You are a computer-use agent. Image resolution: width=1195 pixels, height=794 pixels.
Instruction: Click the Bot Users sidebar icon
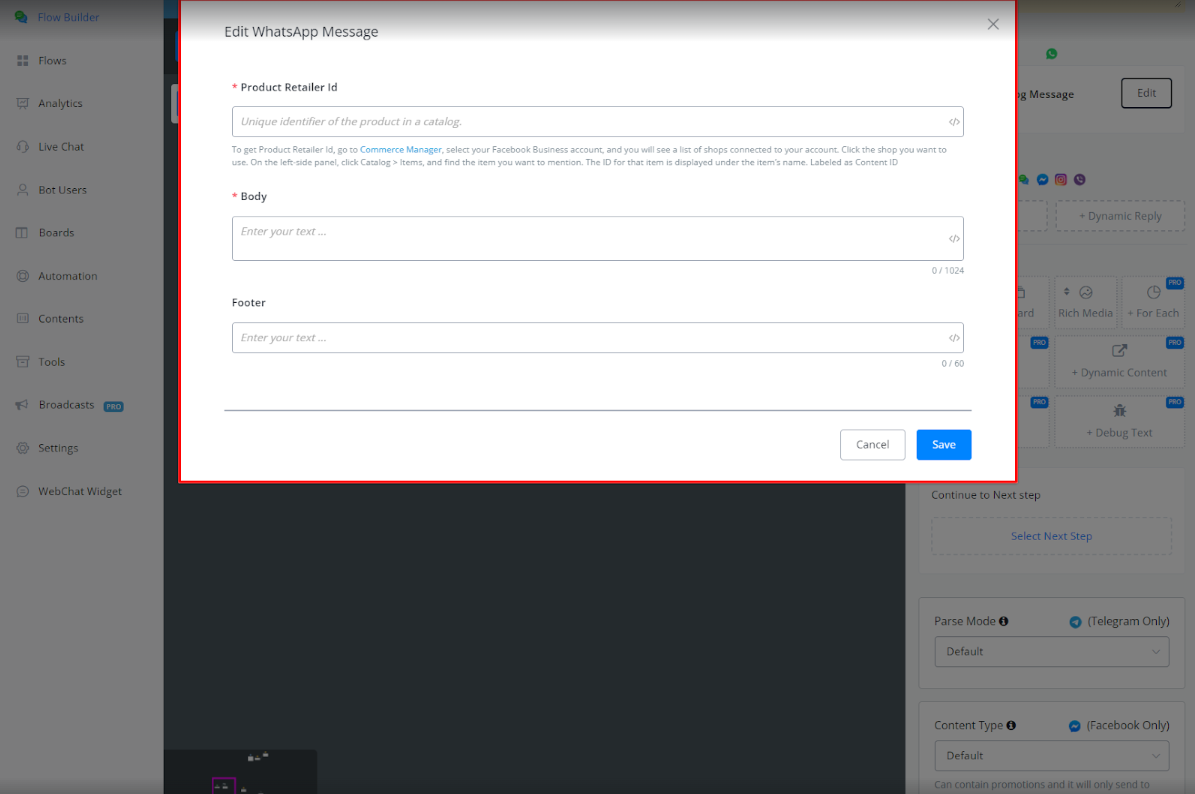tap(22, 190)
